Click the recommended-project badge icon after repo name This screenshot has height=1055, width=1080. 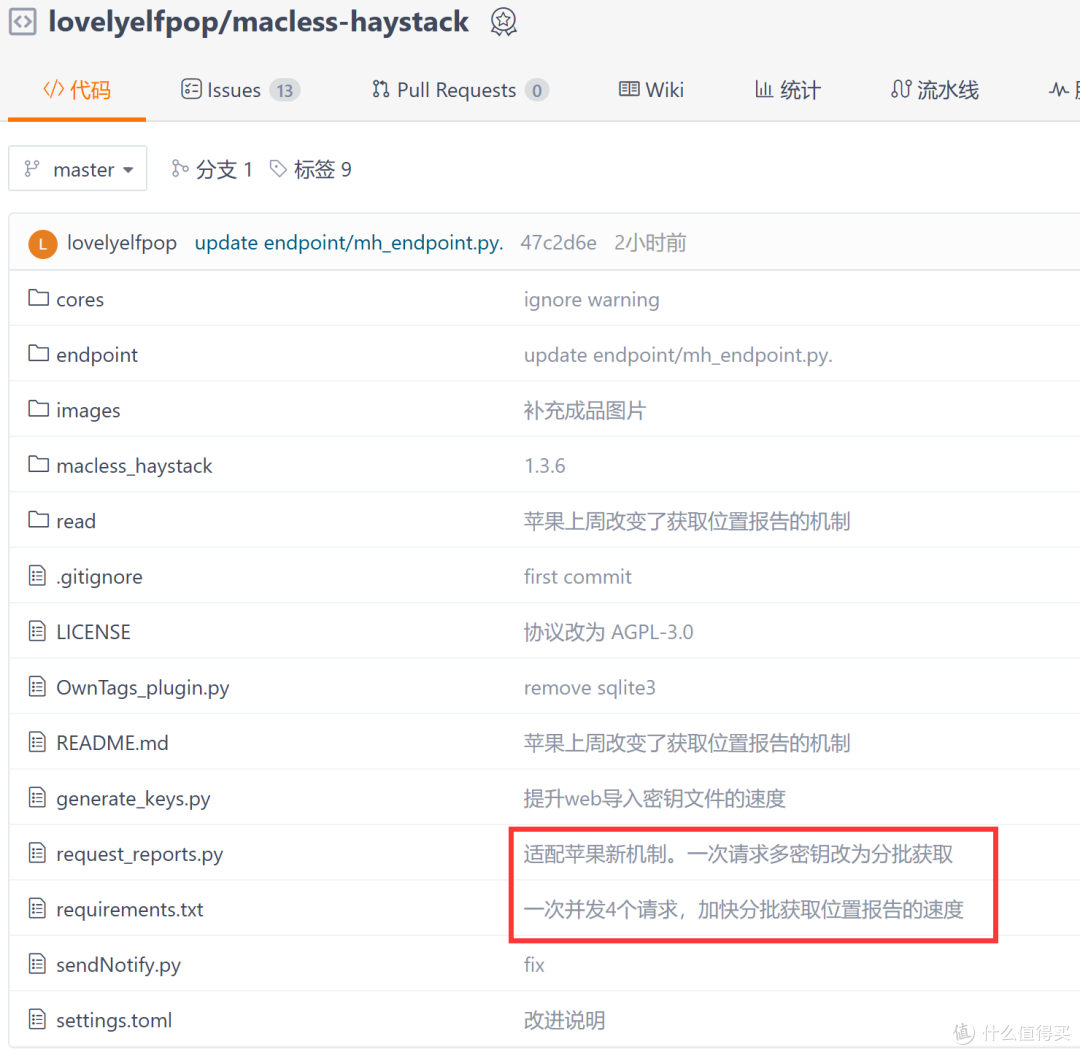503,22
